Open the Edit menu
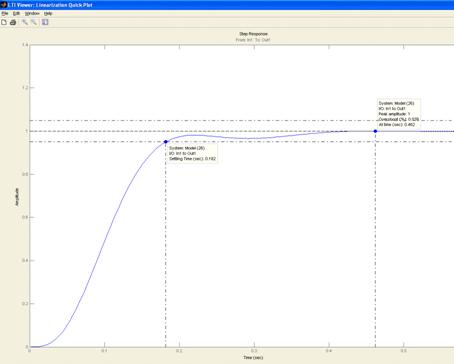The height and width of the screenshot is (364, 454). pyautogui.click(x=16, y=14)
